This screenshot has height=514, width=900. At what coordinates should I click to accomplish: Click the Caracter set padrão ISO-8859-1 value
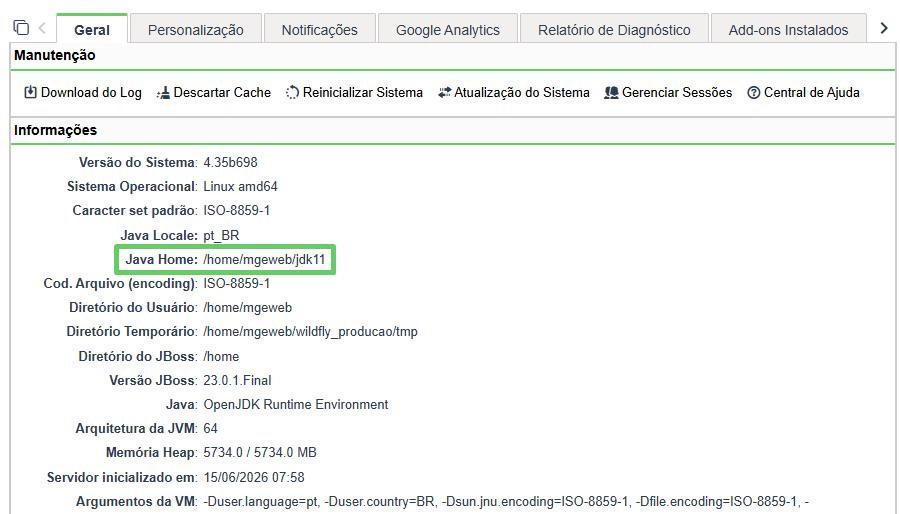[236, 211]
